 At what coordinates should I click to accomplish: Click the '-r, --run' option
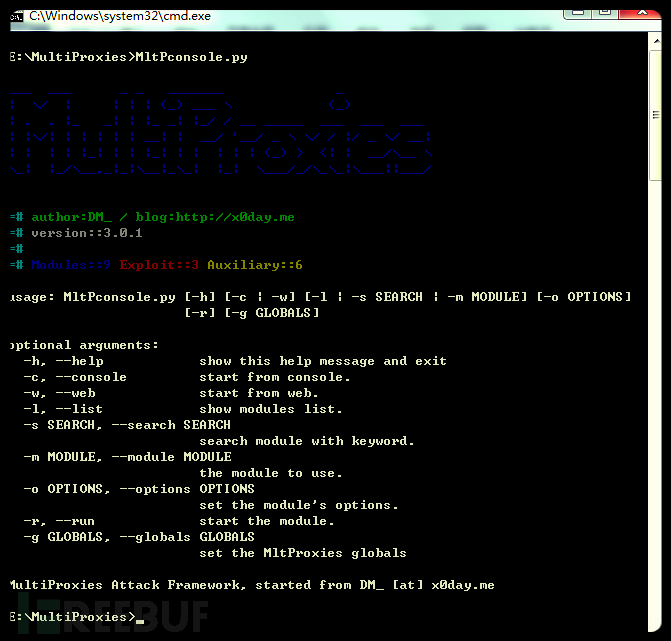coord(59,521)
